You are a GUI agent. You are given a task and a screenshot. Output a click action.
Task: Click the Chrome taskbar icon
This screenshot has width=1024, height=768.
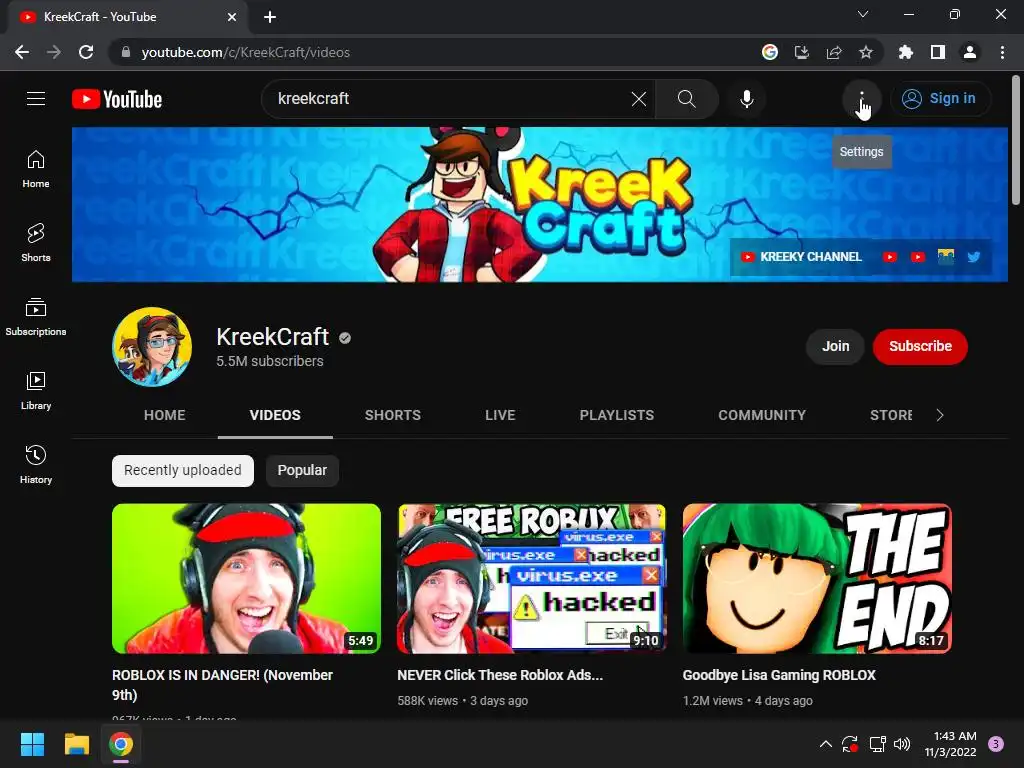click(121, 744)
